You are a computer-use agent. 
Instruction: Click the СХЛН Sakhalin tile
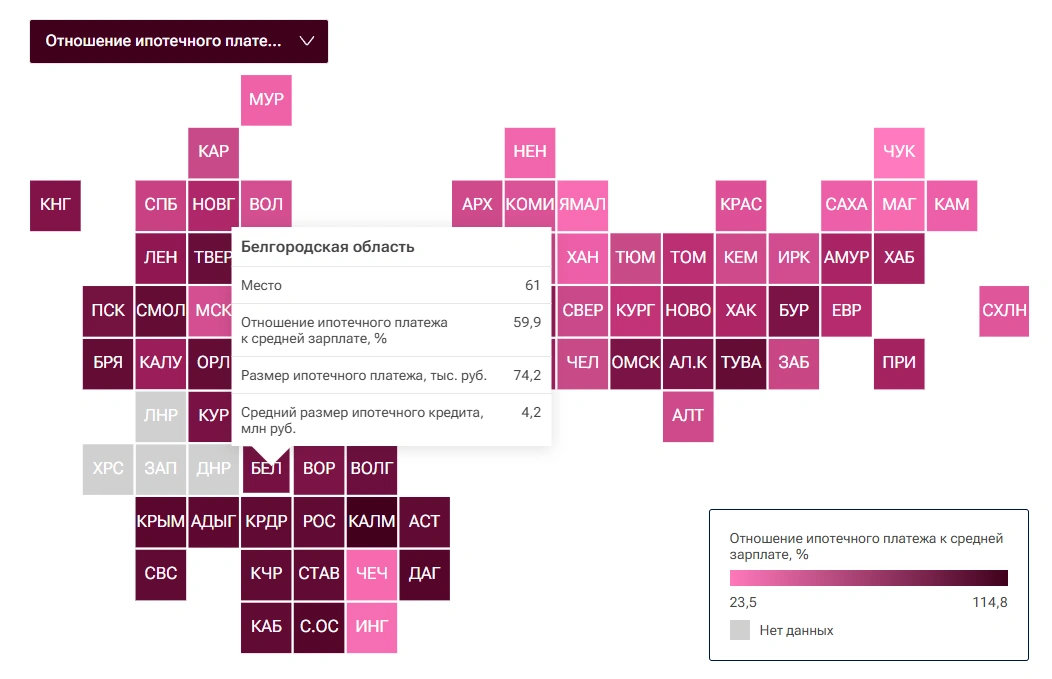pyautogui.click(x=1004, y=310)
